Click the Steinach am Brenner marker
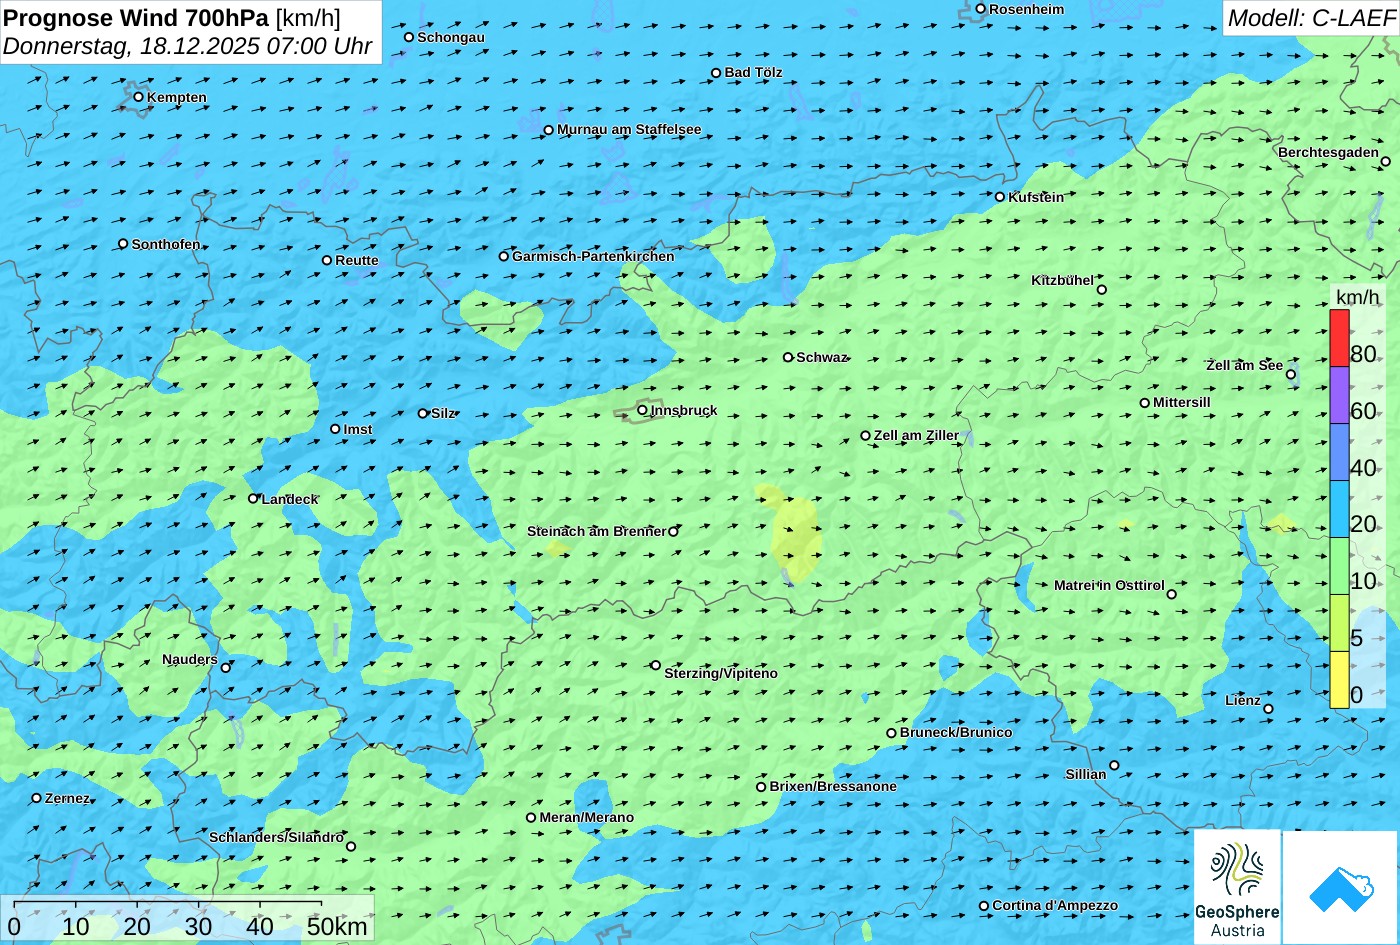 tap(673, 532)
